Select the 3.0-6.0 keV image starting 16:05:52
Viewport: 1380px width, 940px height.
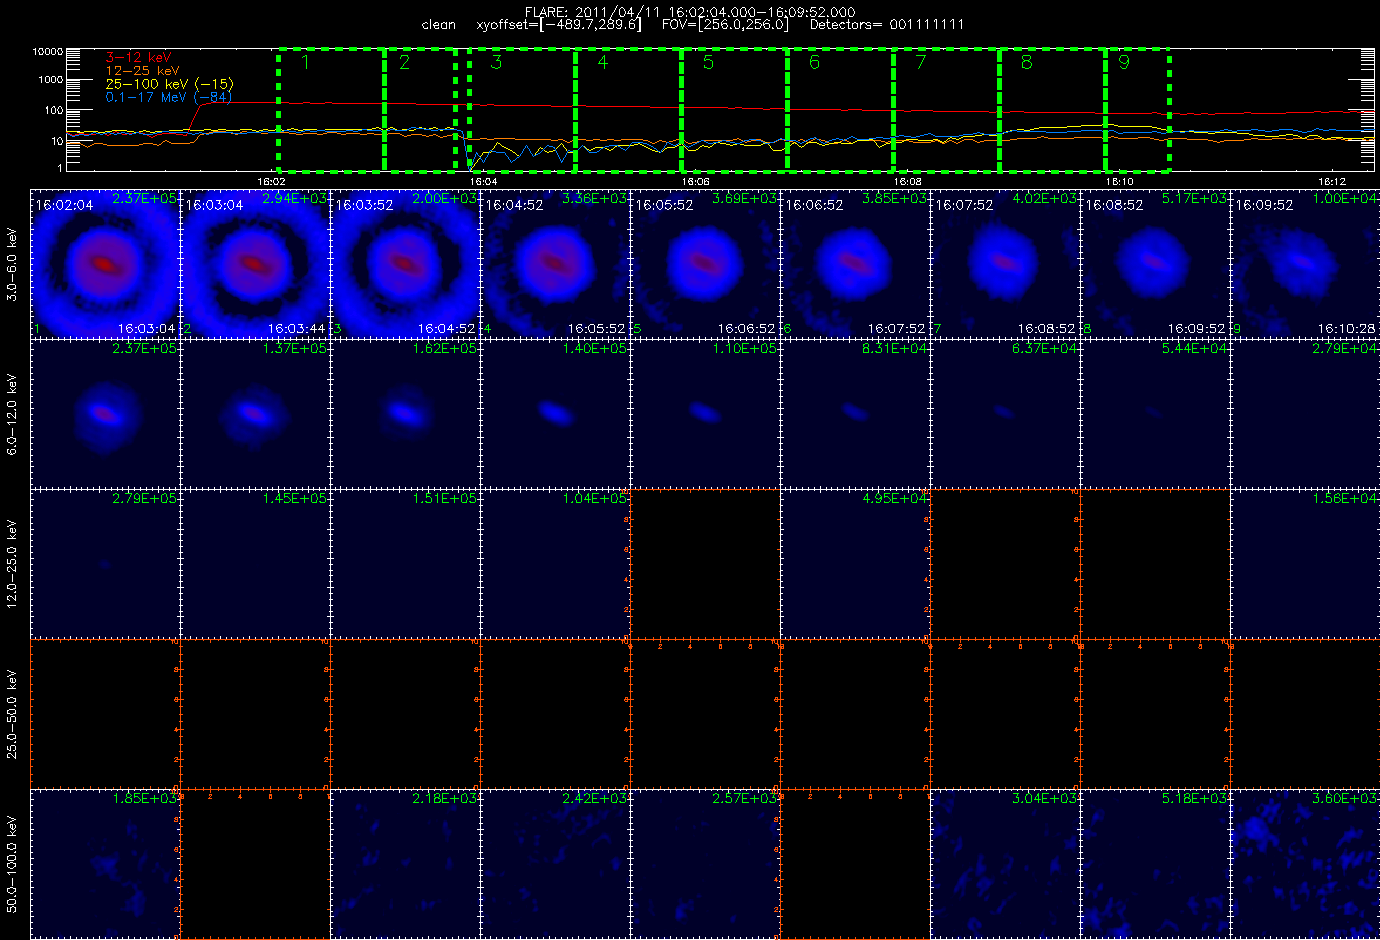coord(705,263)
